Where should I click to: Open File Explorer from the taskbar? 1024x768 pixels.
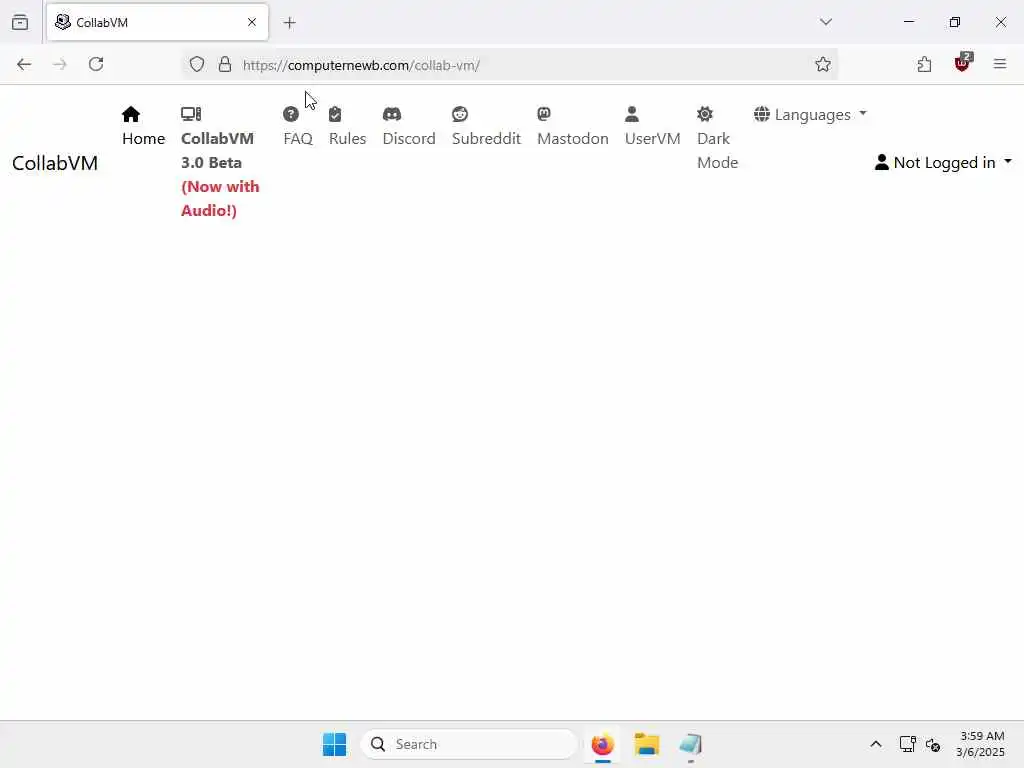coord(647,744)
